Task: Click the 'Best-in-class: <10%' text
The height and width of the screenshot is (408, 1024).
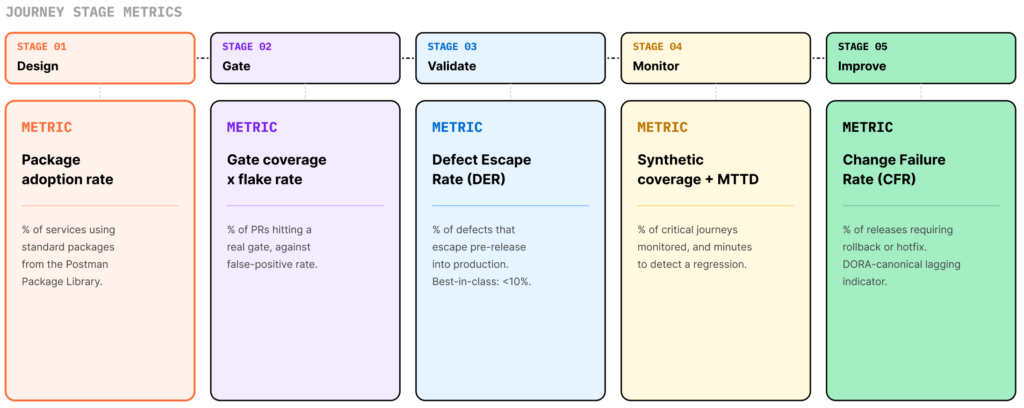Action: (481, 282)
